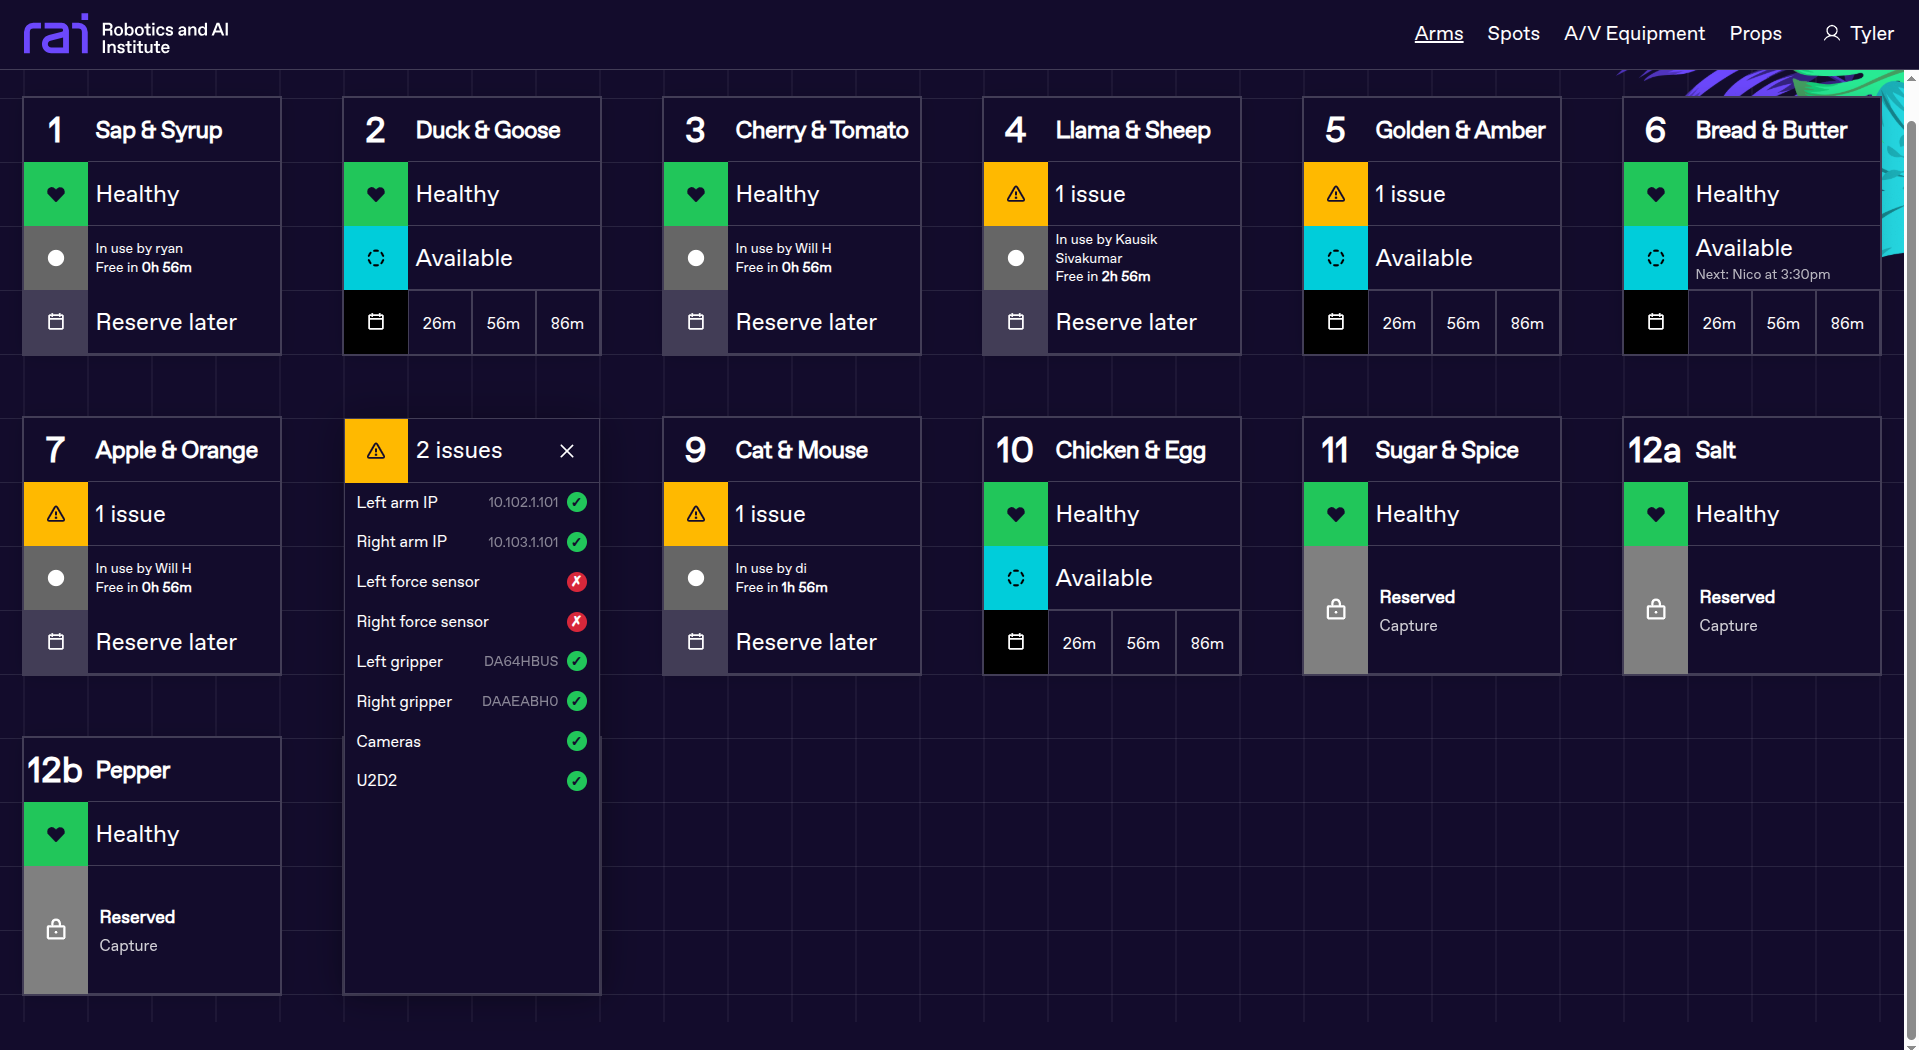Click warning icon in 2 issues panel header
The width and height of the screenshot is (1919, 1050).
coord(376,450)
